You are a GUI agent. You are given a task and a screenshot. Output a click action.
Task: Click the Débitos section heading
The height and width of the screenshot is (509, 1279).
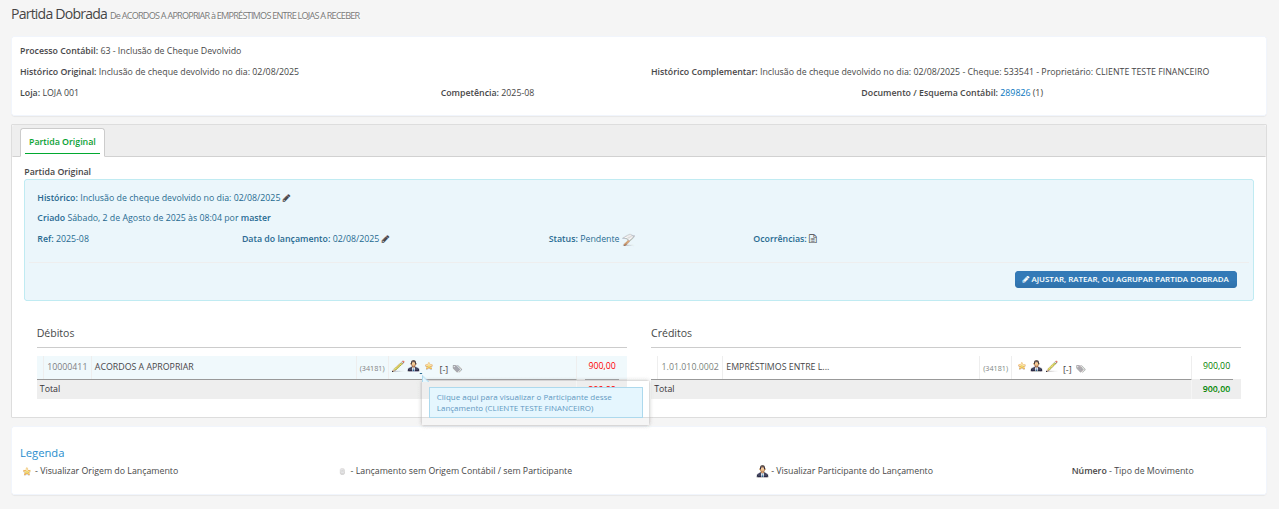coord(56,333)
